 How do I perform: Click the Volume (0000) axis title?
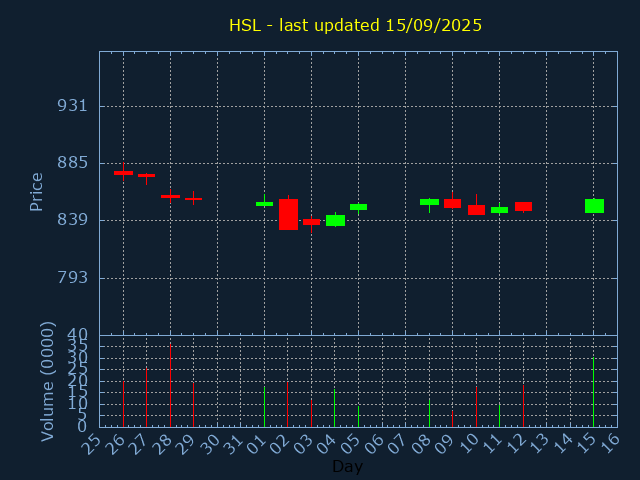[x=48, y=382]
